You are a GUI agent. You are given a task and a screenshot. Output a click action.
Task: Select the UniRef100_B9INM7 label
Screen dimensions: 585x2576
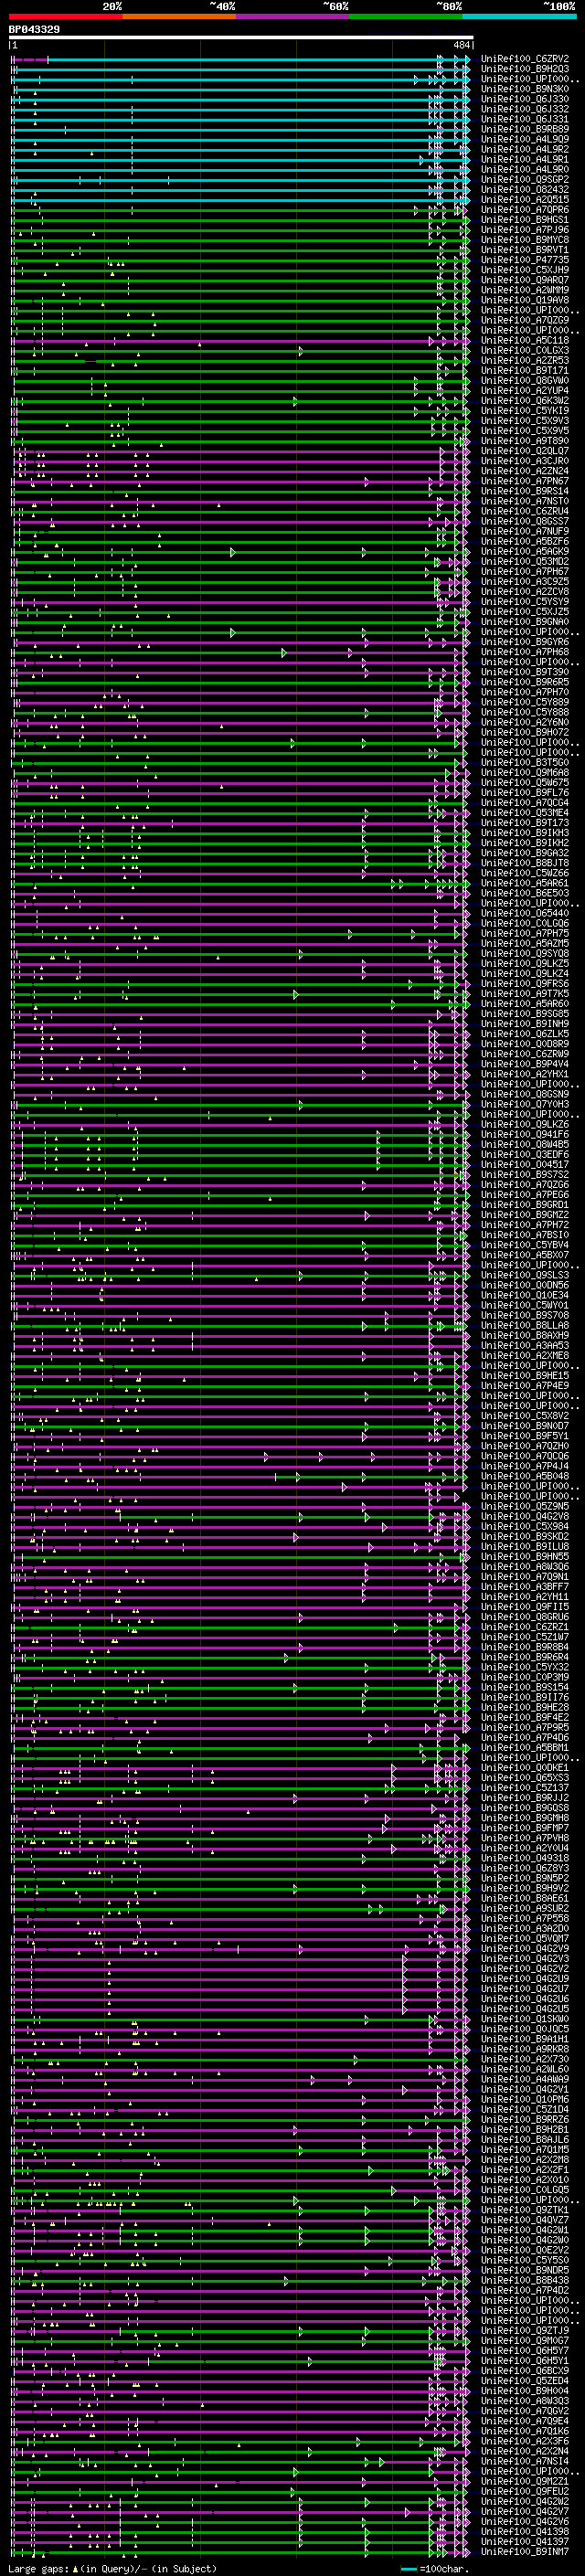pyautogui.click(x=525, y=2551)
